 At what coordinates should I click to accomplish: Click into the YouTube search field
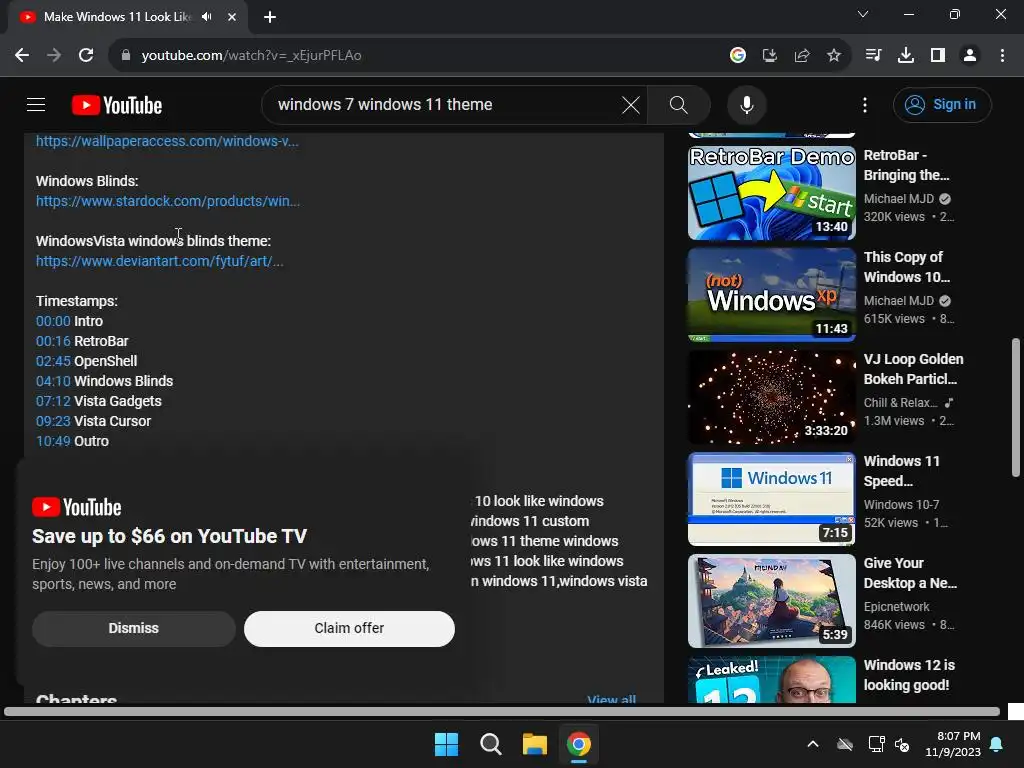pos(444,104)
